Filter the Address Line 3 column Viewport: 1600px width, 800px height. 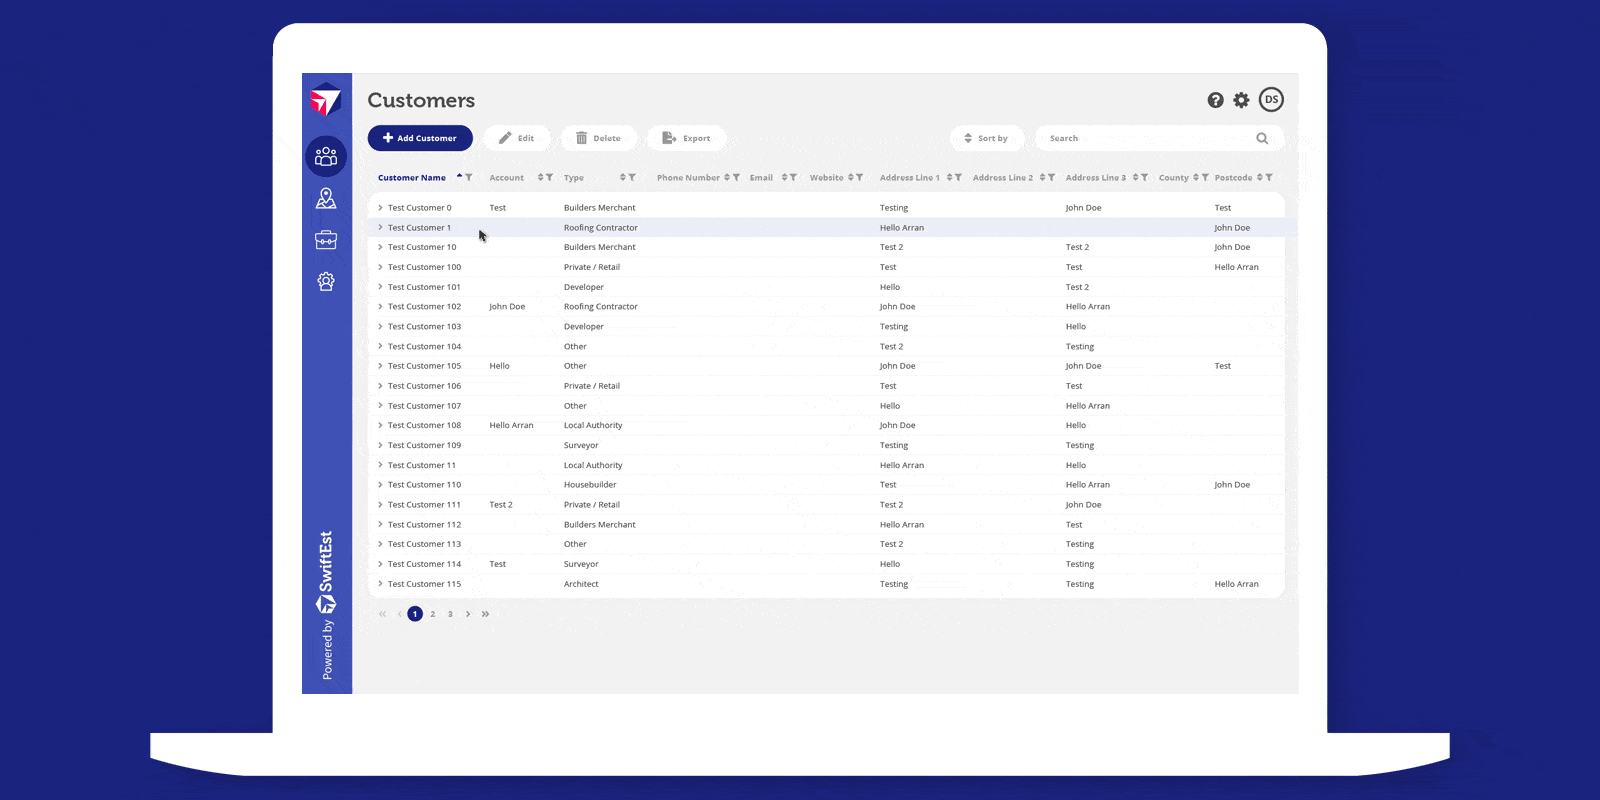pos(1144,177)
